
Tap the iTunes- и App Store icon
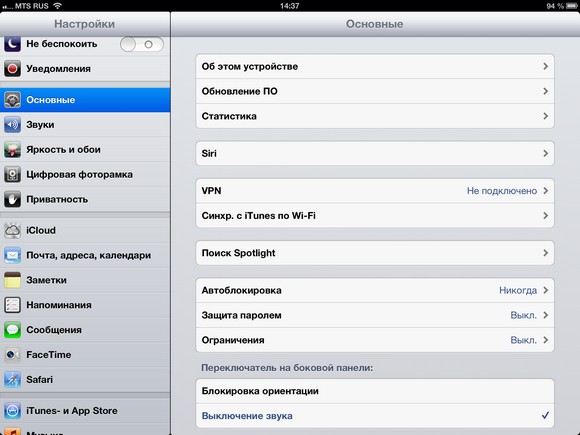tap(12, 411)
